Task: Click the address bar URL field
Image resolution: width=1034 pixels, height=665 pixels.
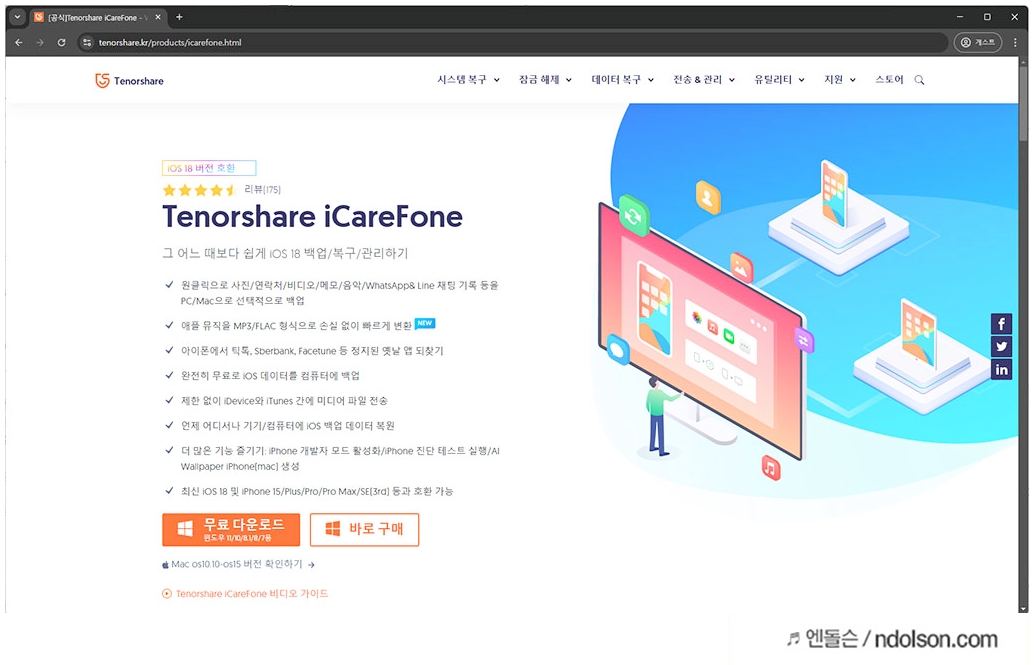Action: (514, 42)
